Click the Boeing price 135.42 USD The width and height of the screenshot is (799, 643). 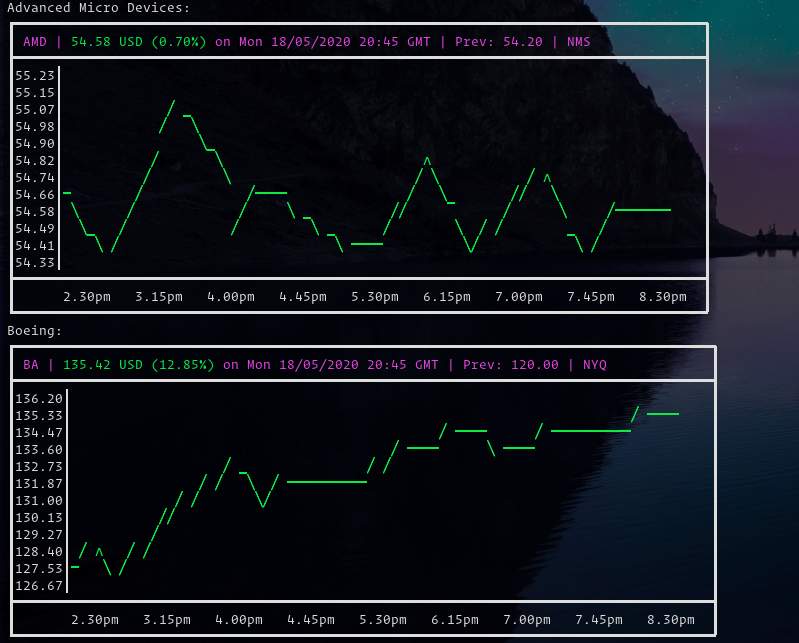tap(103, 365)
